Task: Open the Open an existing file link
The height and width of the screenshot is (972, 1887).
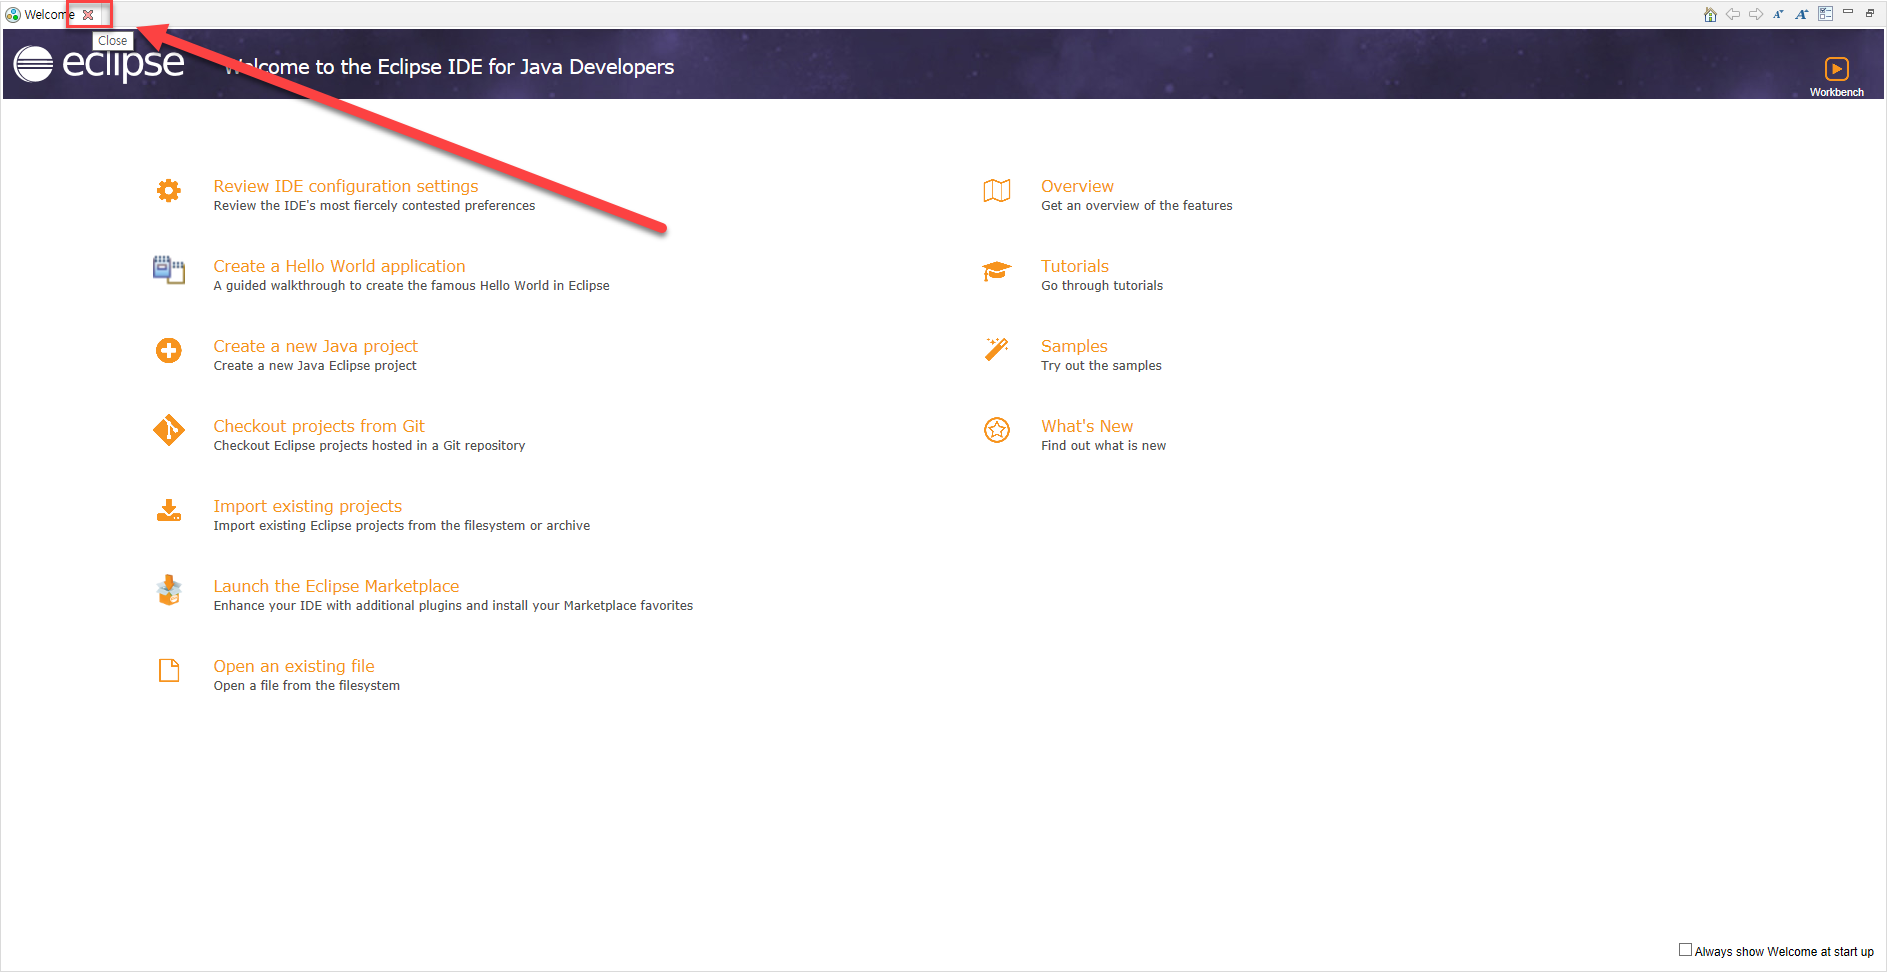Action: 294,666
